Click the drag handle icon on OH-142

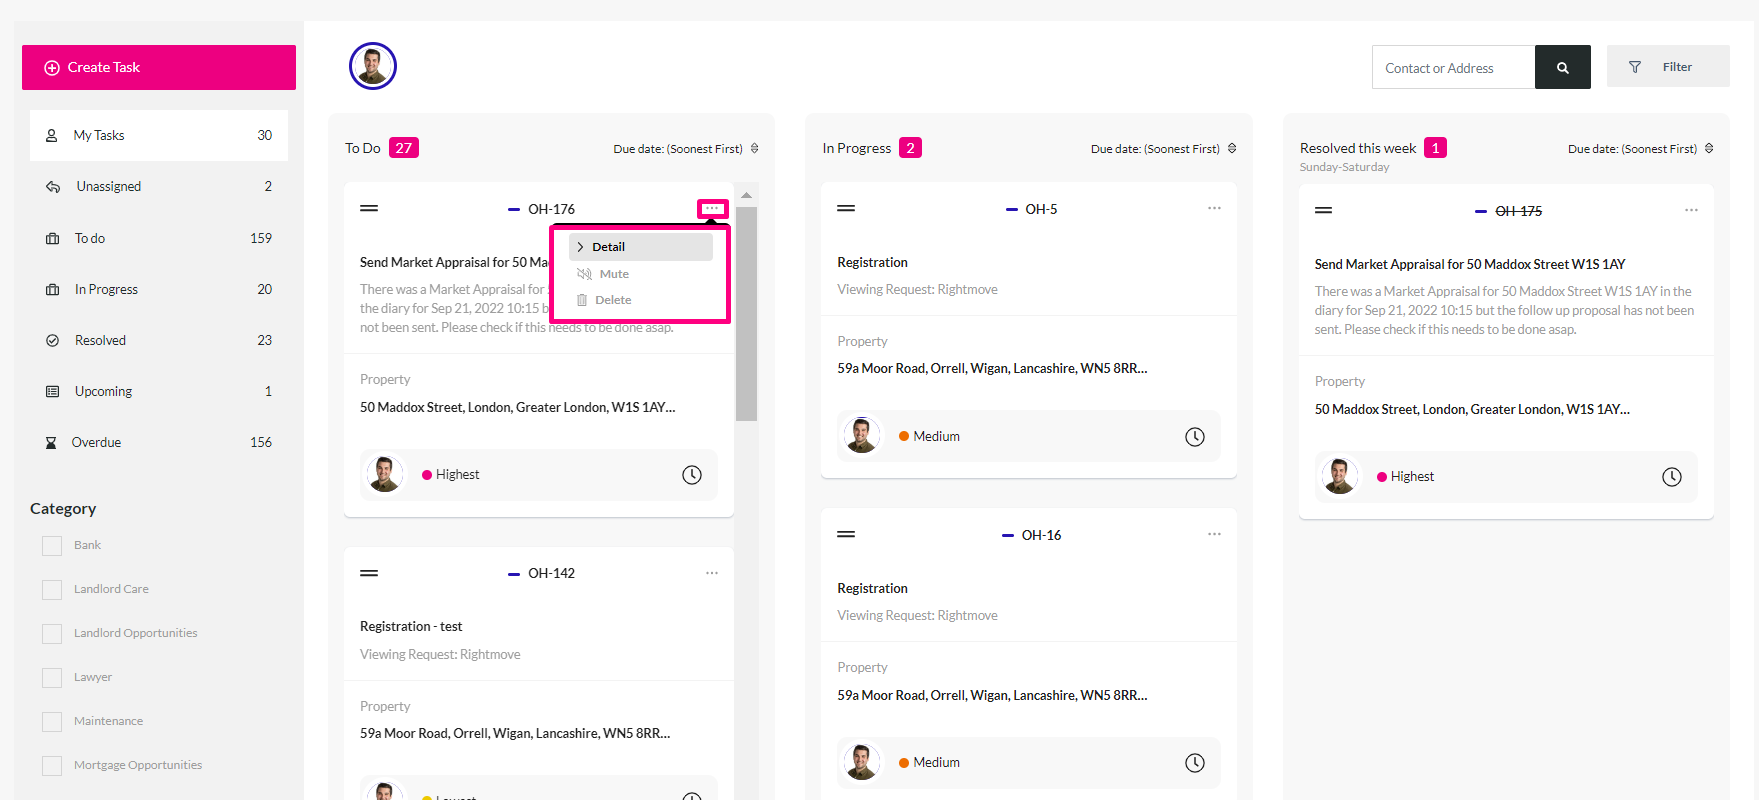tap(369, 573)
